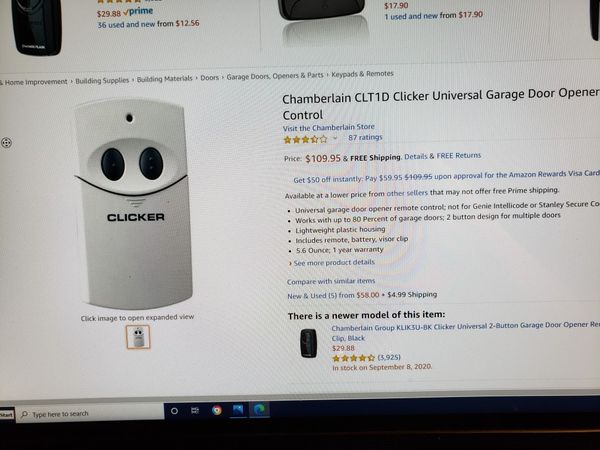Open the 87 ratings link
The height and width of the screenshot is (450, 600).
point(365,137)
